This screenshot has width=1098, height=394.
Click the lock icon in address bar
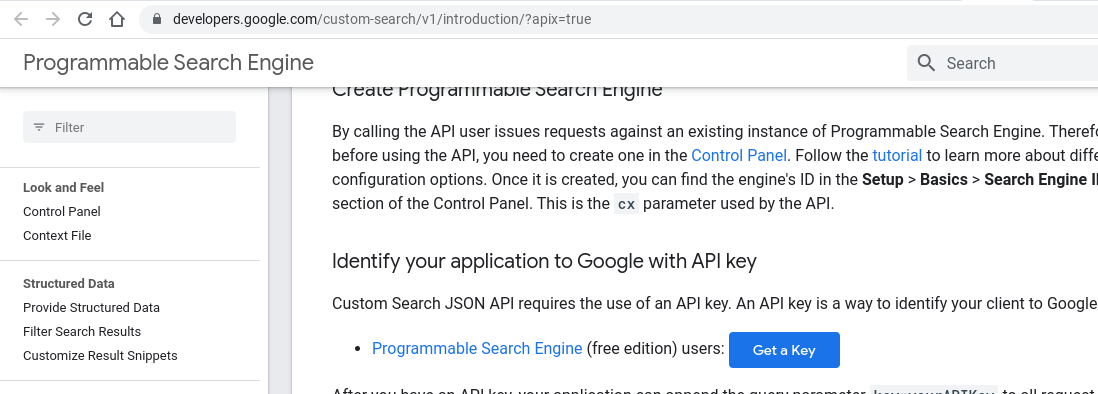[x=156, y=20]
